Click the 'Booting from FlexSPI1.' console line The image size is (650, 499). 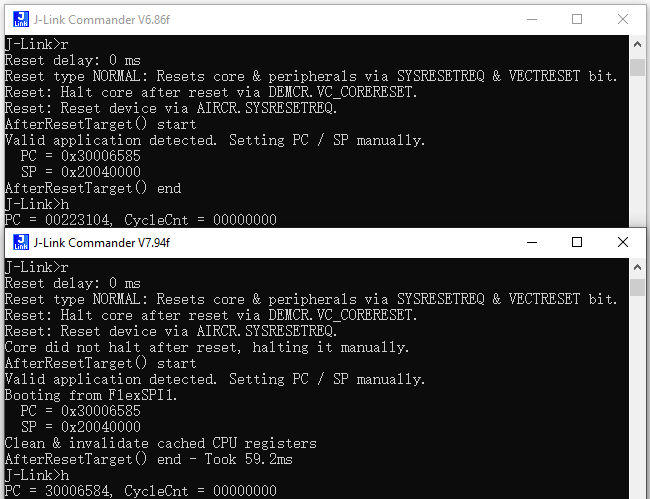(91, 395)
